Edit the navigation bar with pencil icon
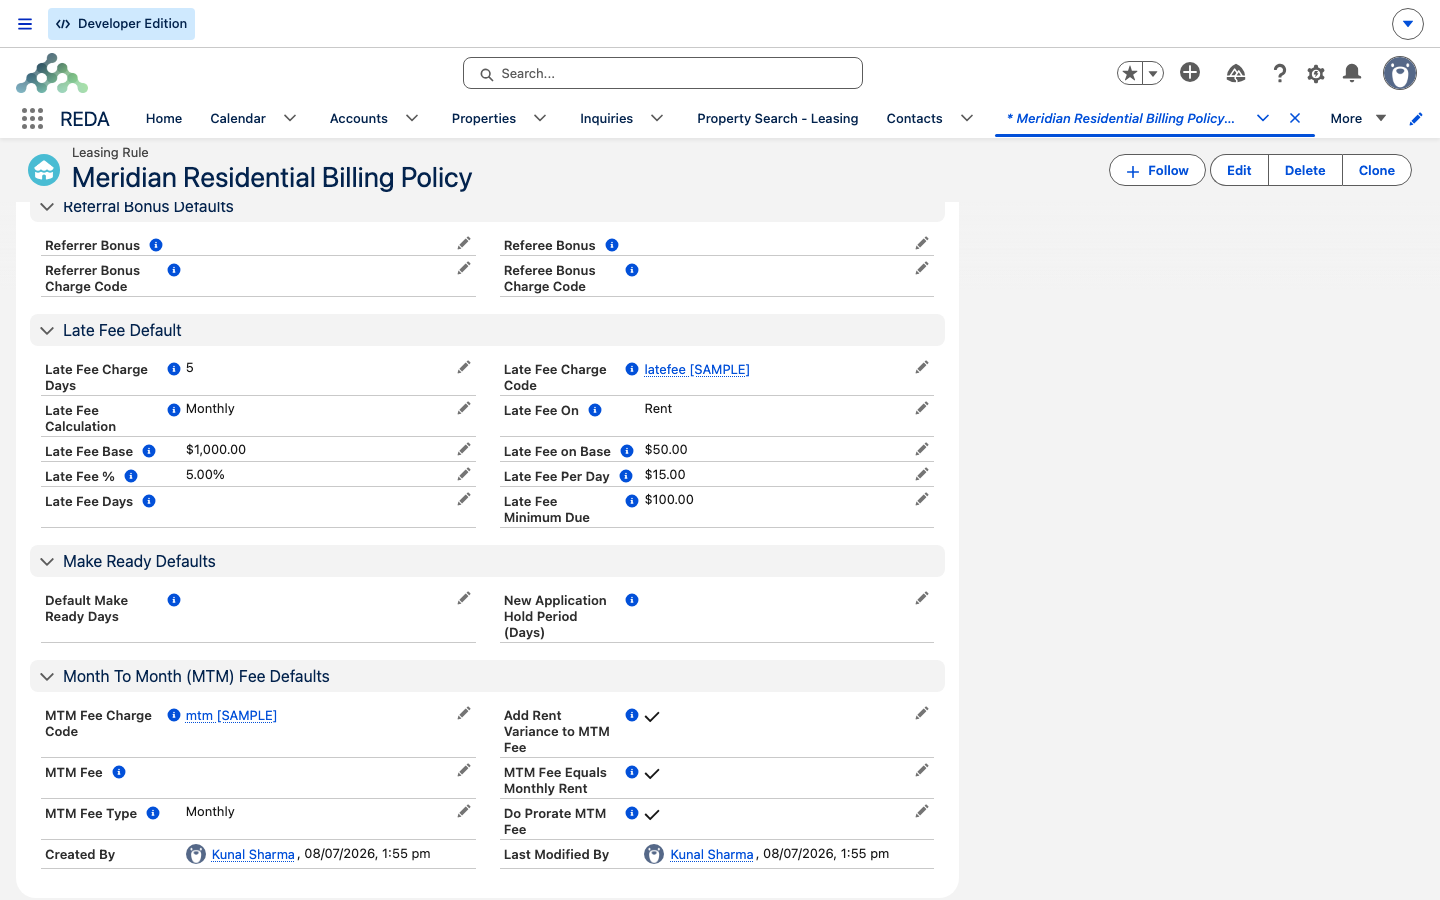1440x900 pixels. [x=1416, y=119]
